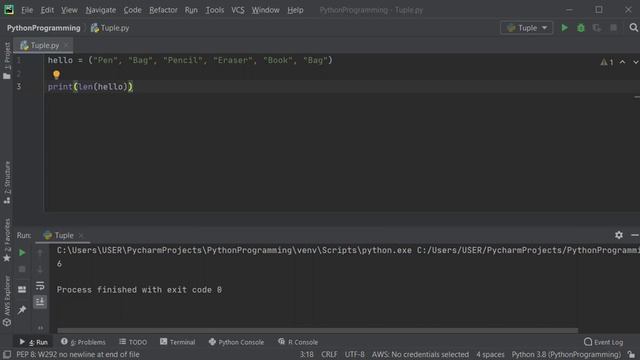The image size is (640, 360).
Task: Open the Window menu
Action: 265,10
